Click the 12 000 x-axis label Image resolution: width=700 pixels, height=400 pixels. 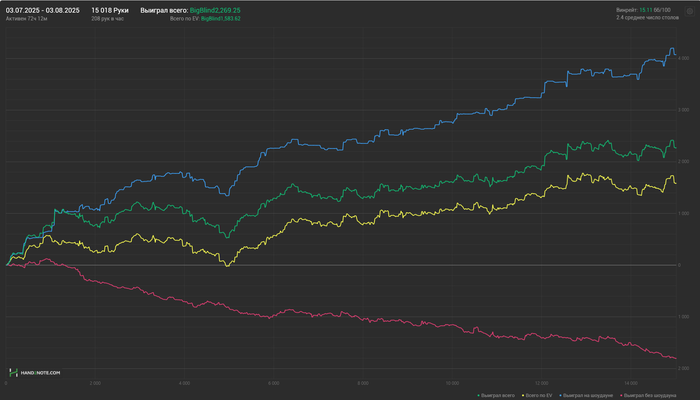tap(542, 383)
